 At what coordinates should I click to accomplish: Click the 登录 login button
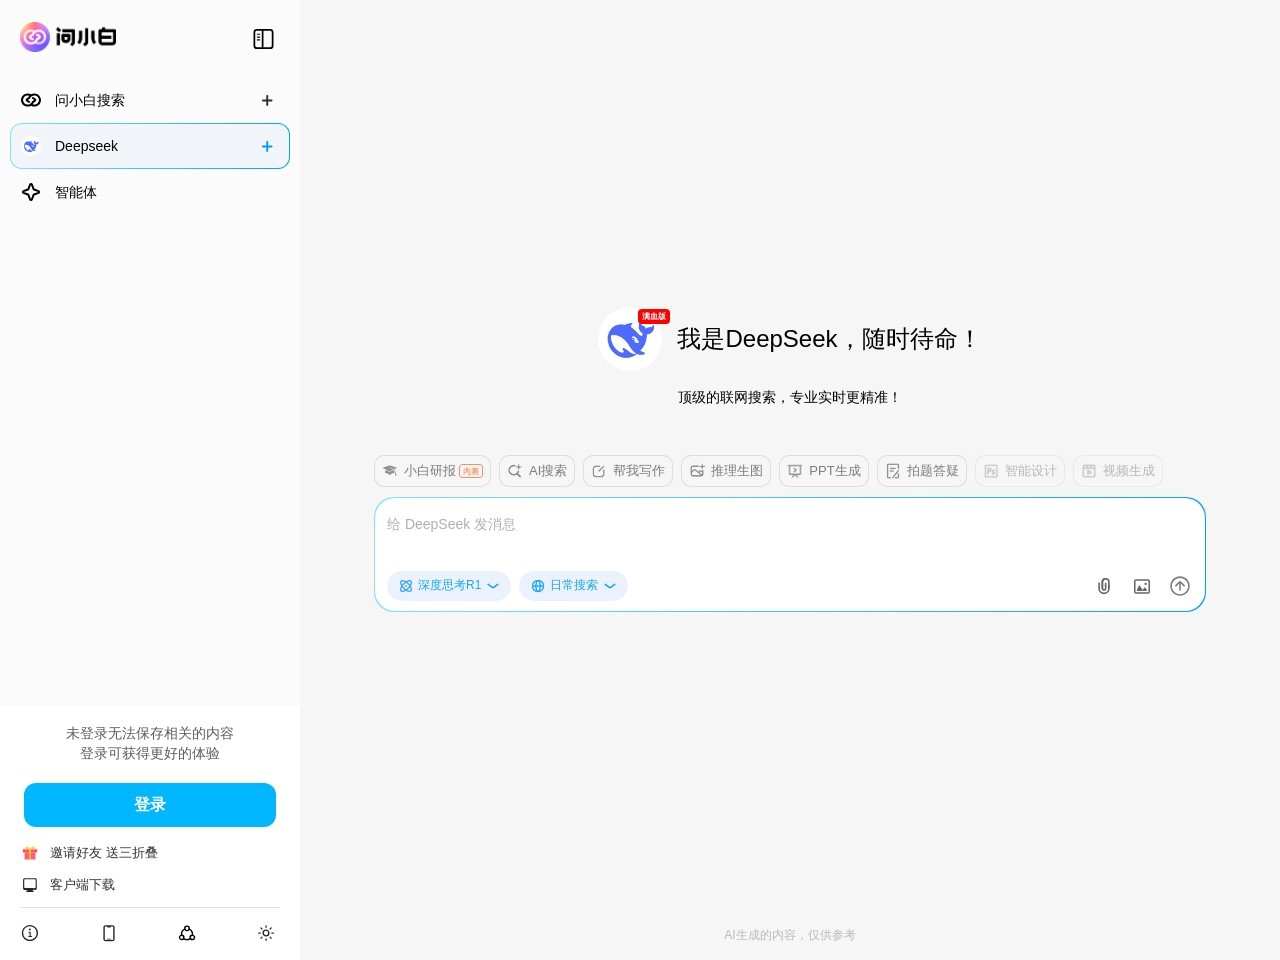[x=150, y=804]
